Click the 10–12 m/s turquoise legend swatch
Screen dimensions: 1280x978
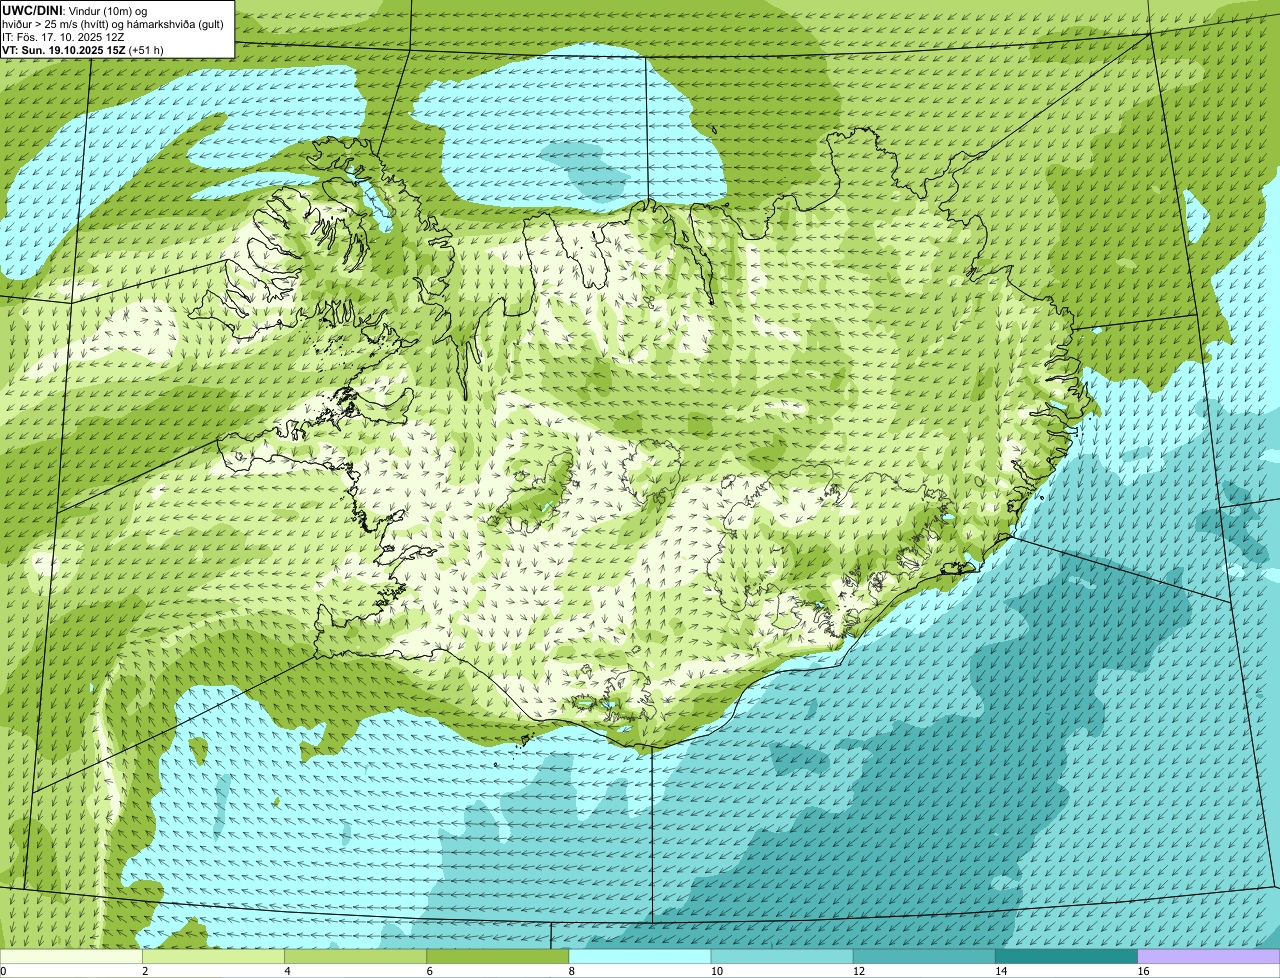click(782, 957)
